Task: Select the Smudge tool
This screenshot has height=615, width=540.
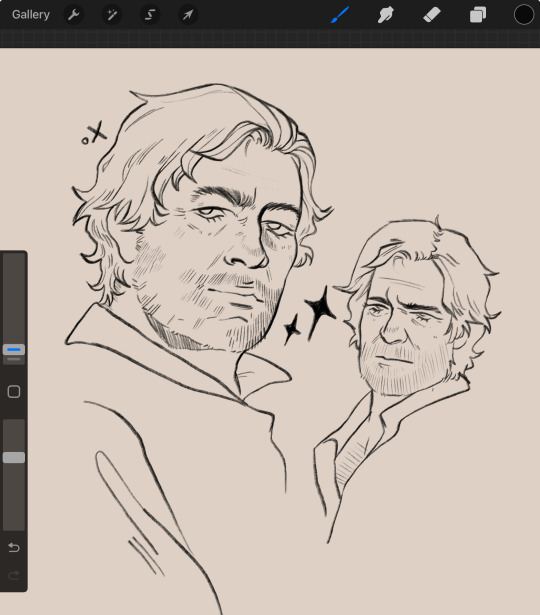Action: click(385, 15)
